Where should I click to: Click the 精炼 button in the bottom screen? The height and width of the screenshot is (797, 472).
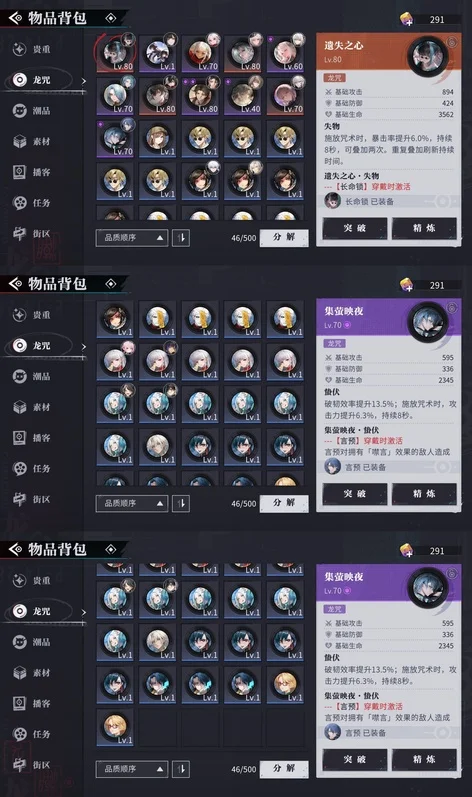(424, 759)
